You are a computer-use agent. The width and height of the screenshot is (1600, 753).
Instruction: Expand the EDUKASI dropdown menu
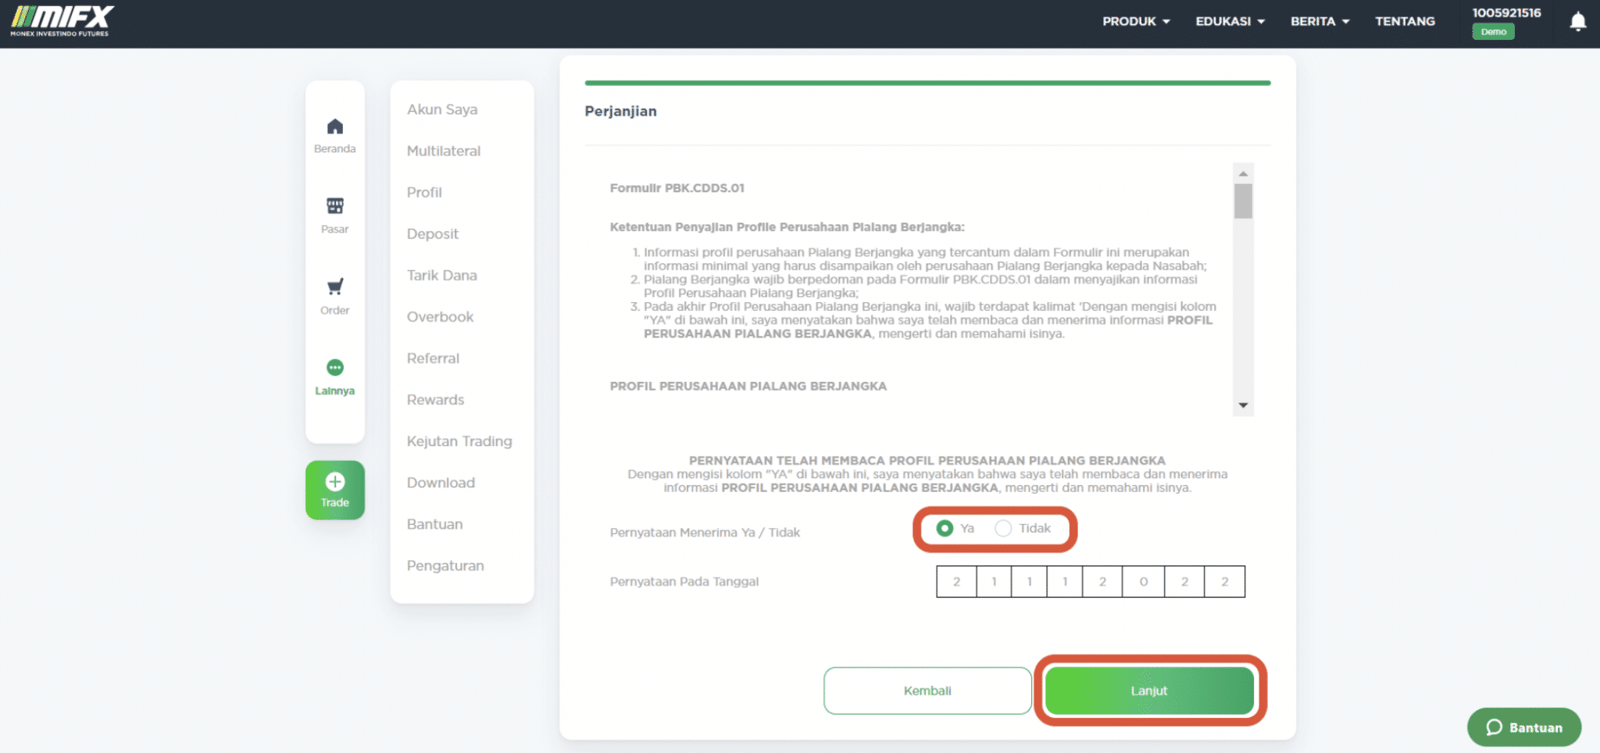(x=1230, y=21)
